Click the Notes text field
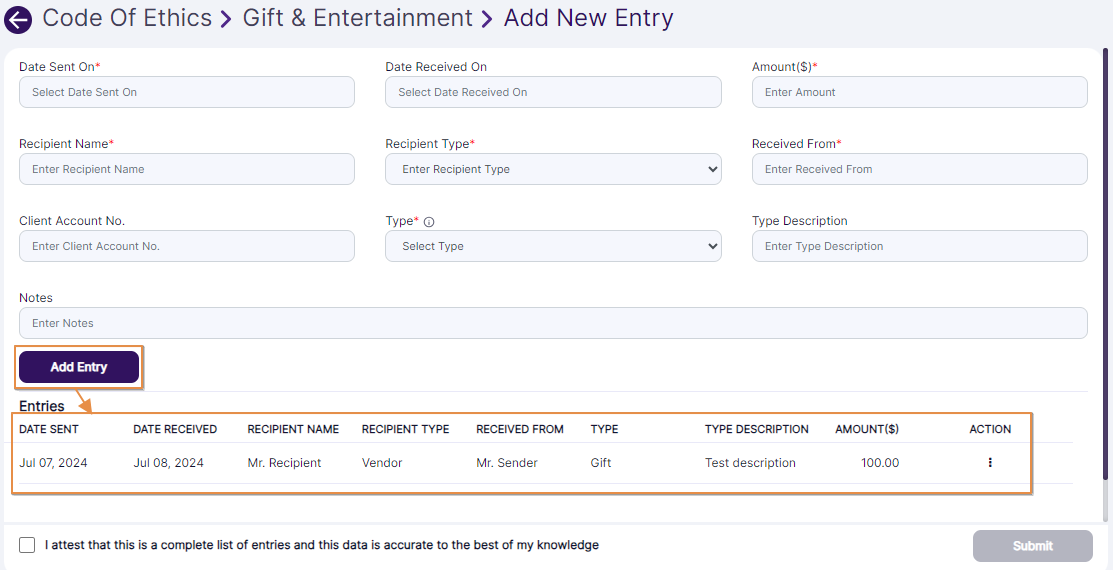Screen dimensions: 1113x570 pyautogui.click(x=553, y=323)
